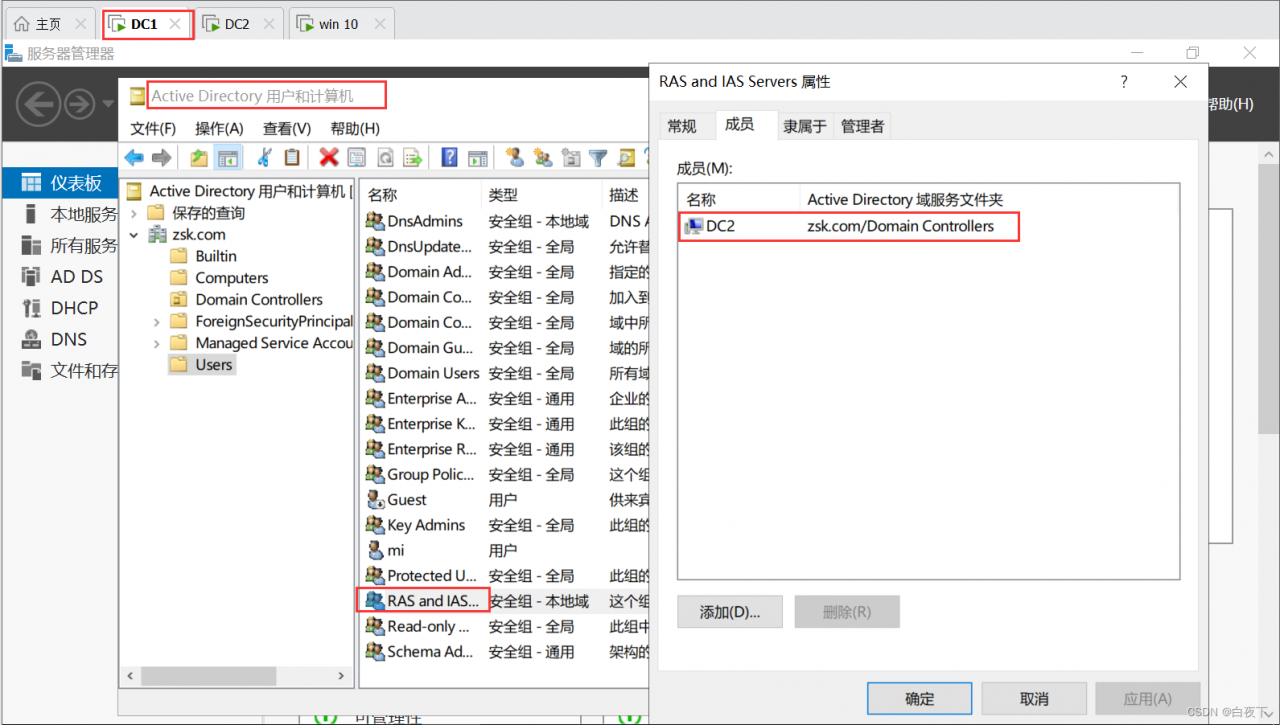
Task: Switch to the 隶属于 tab
Action: (805, 126)
